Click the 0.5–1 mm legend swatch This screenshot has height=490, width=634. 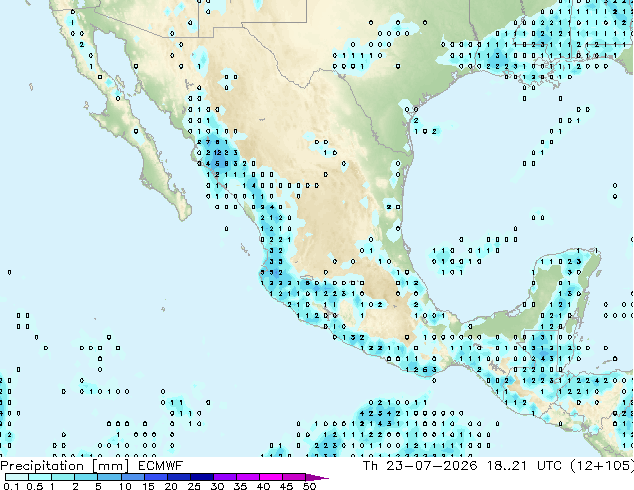click(x=40, y=477)
